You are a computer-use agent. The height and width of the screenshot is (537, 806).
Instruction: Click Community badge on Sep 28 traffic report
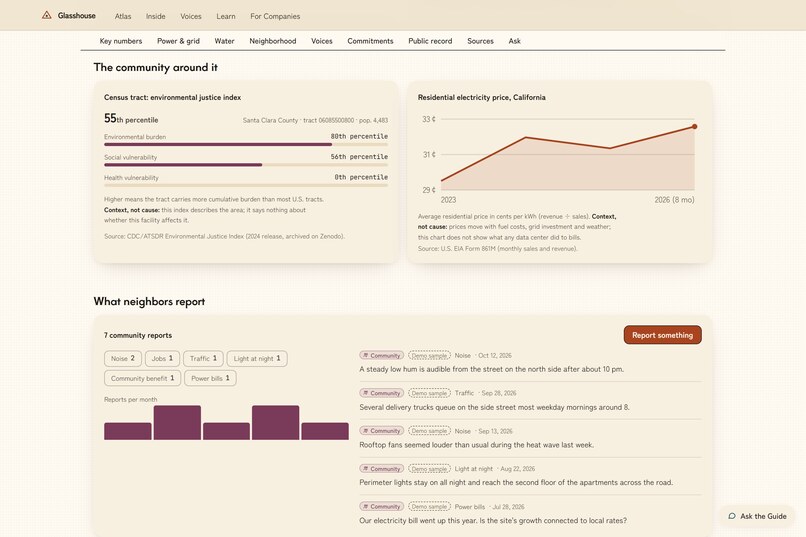[381, 393]
